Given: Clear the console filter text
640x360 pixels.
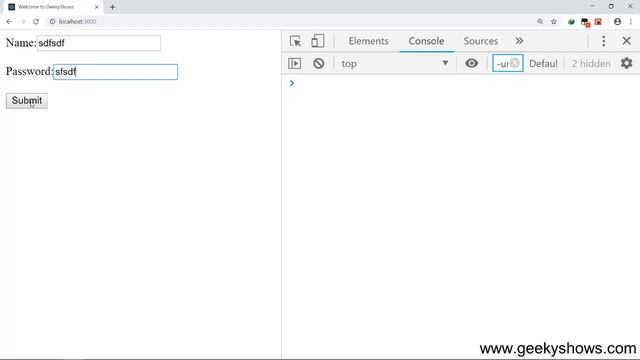Looking at the screenshot, I should (515, 63).
